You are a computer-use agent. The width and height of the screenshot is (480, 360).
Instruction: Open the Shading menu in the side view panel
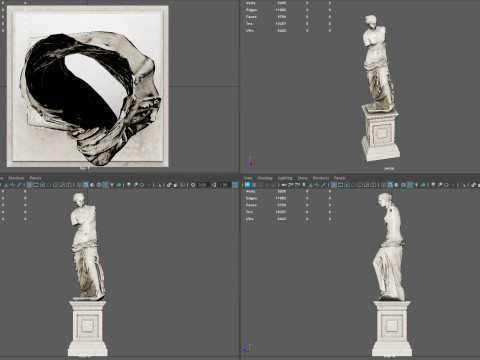(265, 178)
